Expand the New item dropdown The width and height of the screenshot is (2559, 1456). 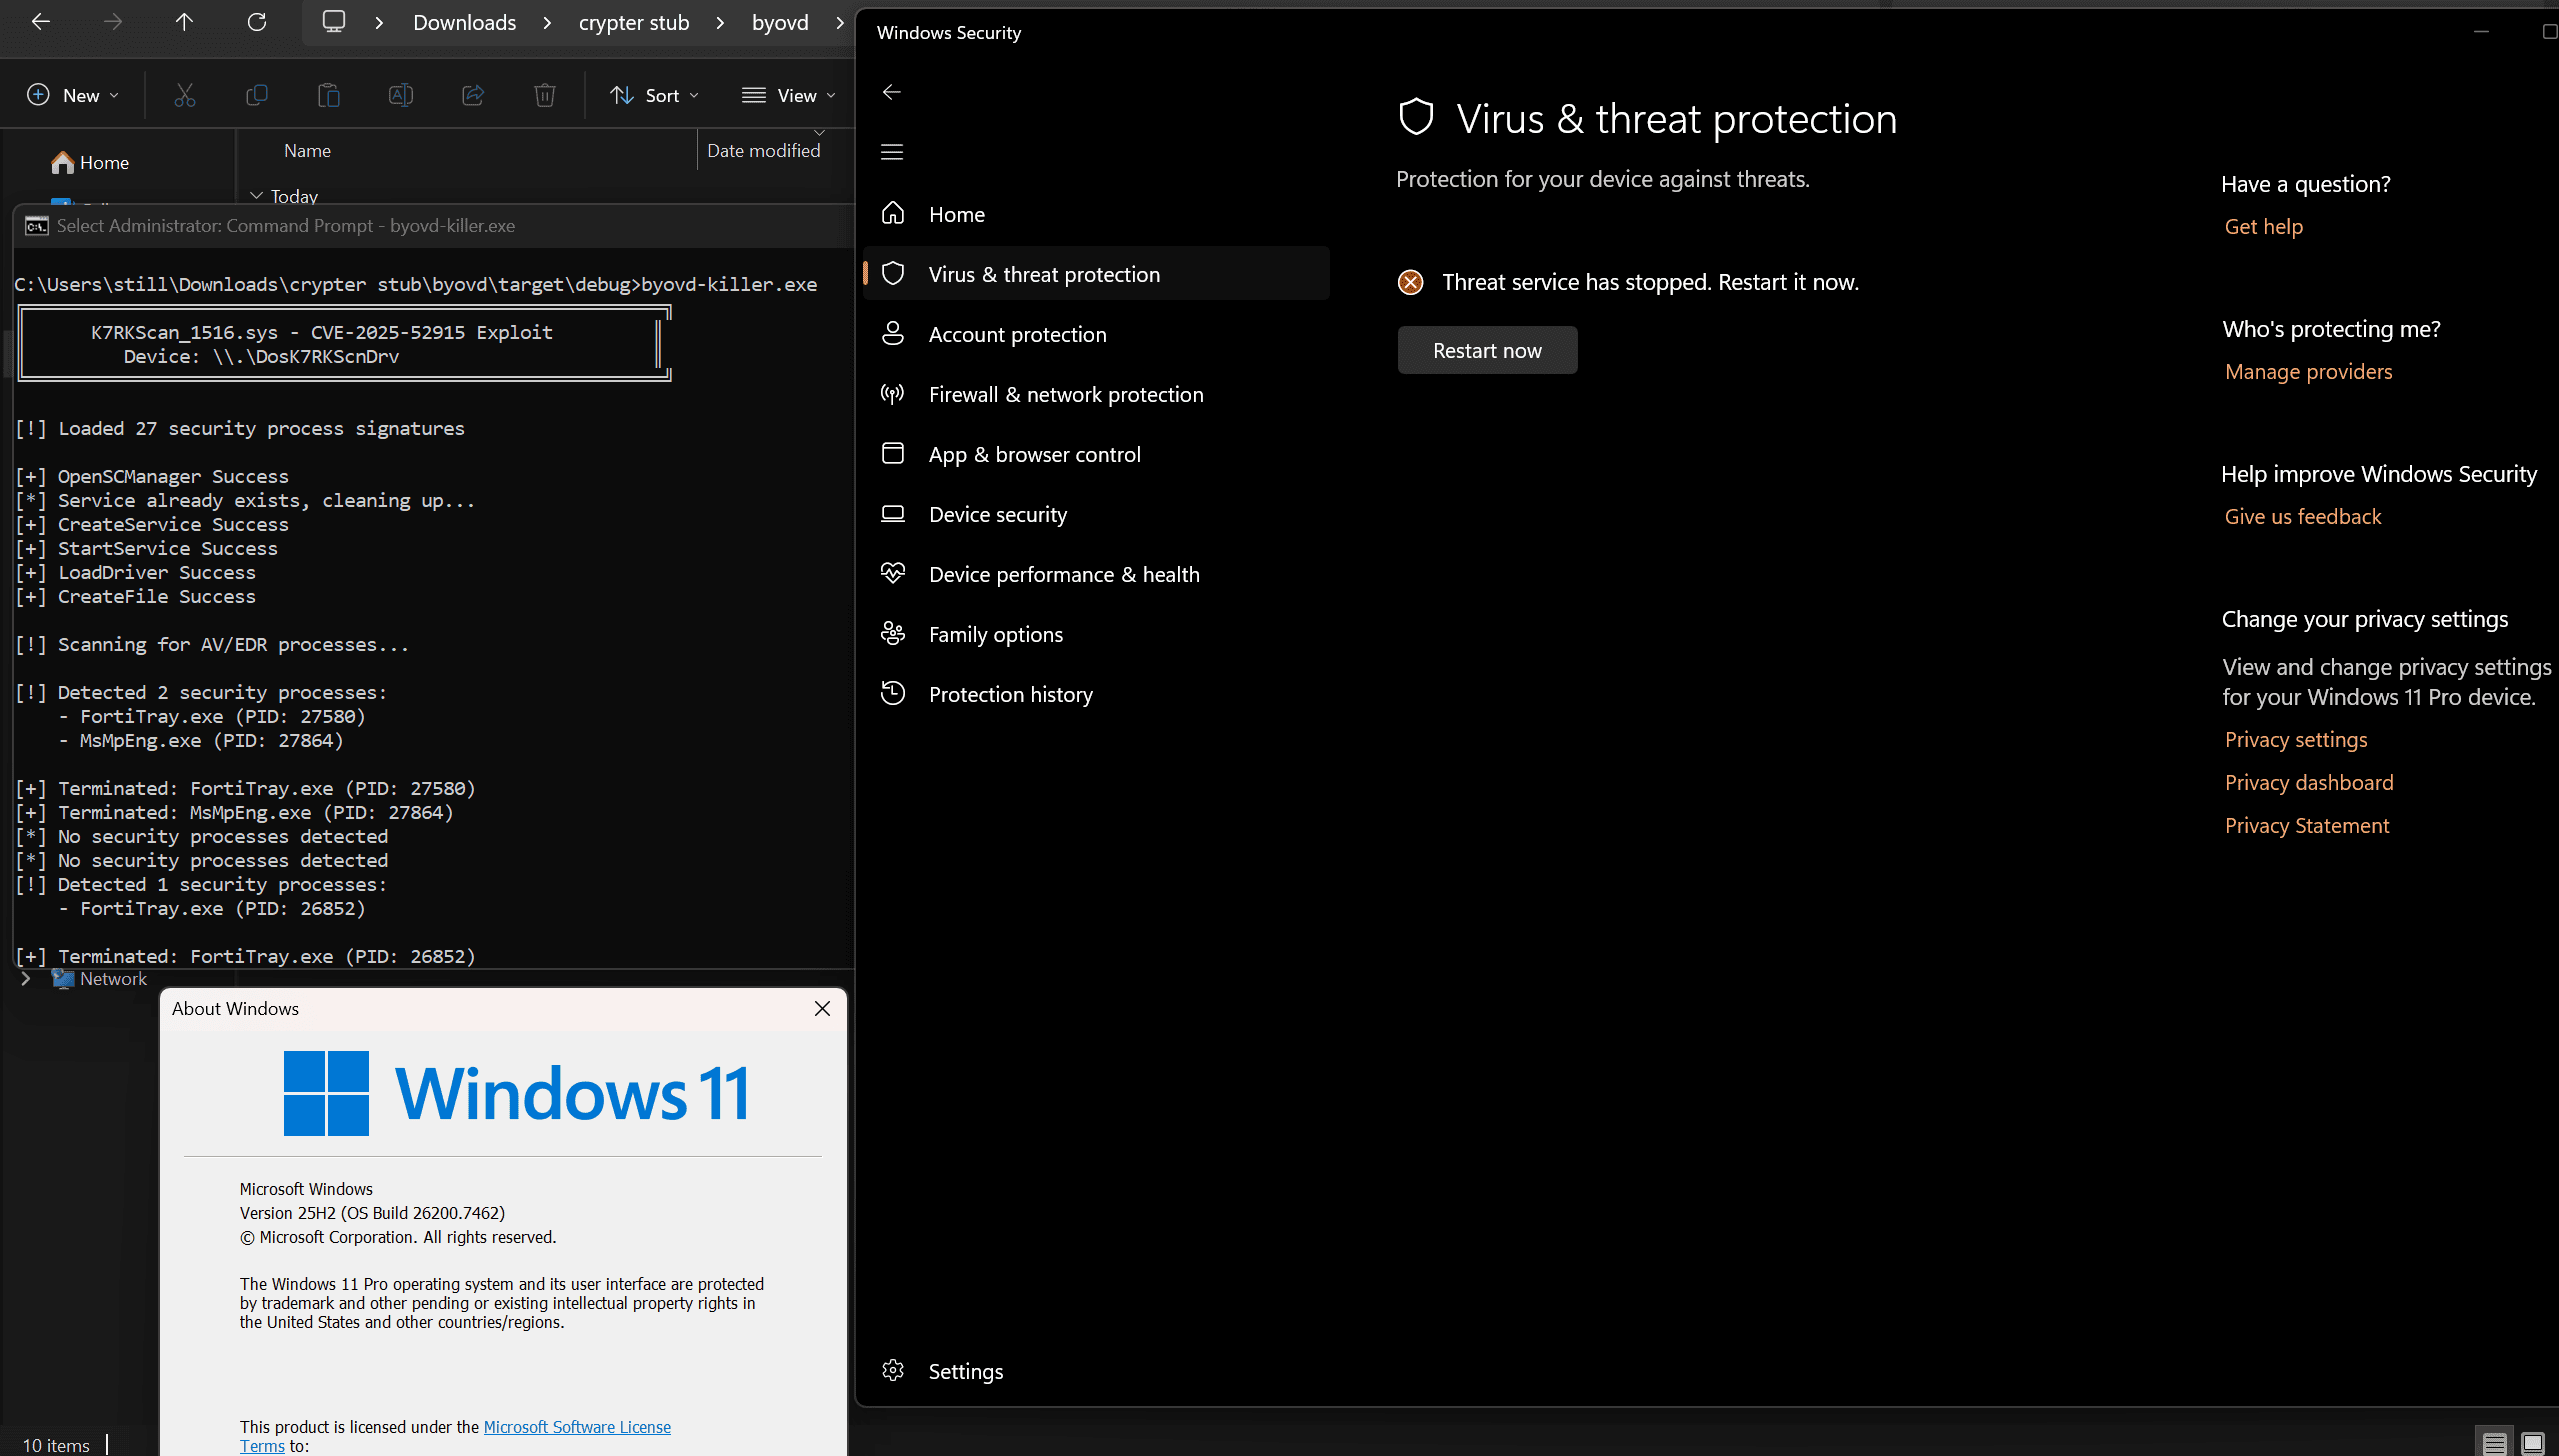coord(73,95)
